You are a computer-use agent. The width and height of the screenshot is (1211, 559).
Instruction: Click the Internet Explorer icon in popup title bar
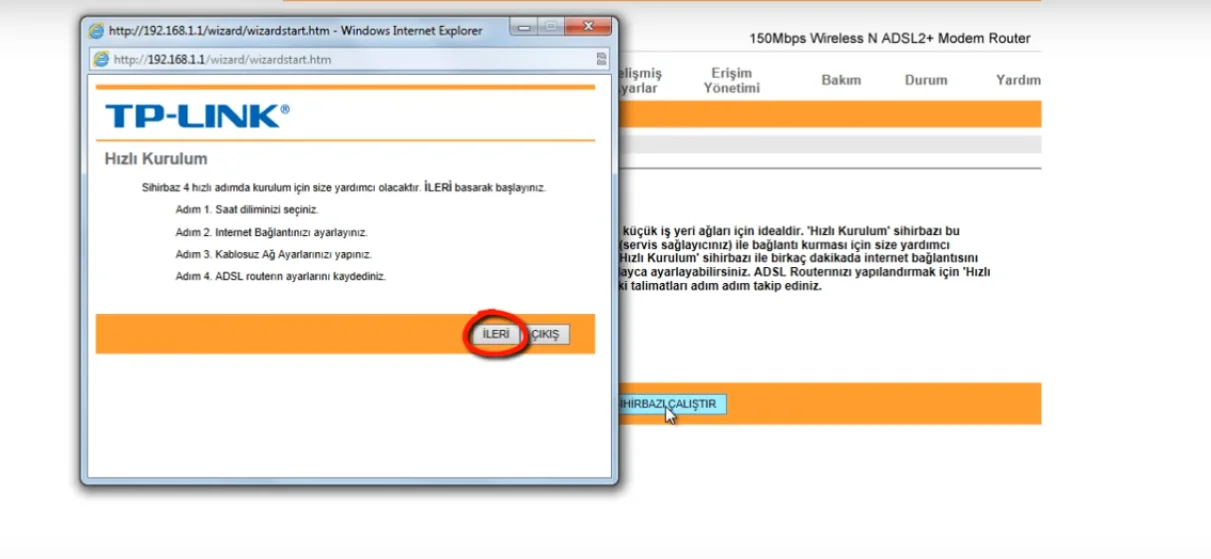[96, 29]
